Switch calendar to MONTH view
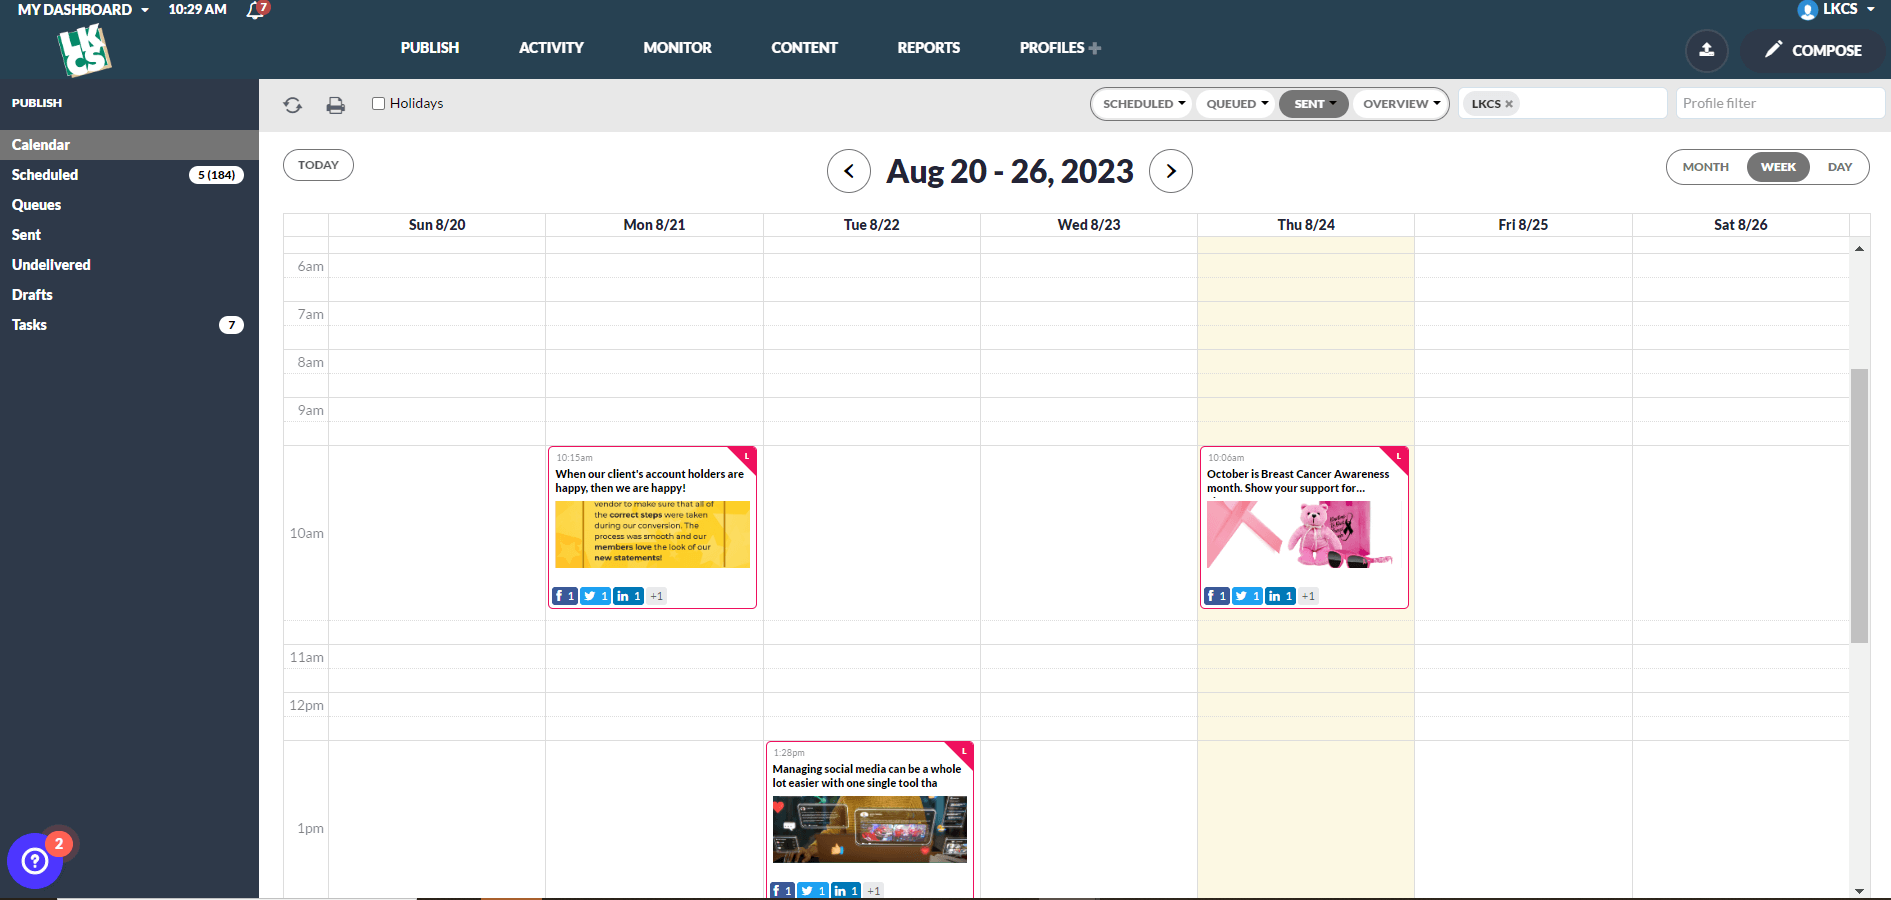The width and height of the screenshot is (1891, 900). pos(1705,166)
